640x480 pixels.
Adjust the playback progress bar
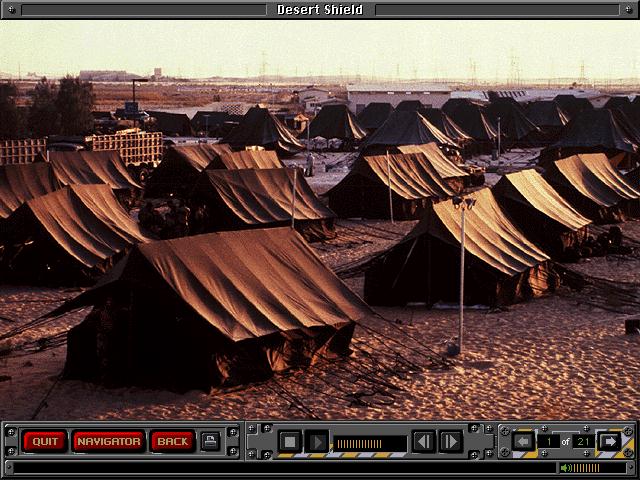pyautogui.click(x=370, y=444)
